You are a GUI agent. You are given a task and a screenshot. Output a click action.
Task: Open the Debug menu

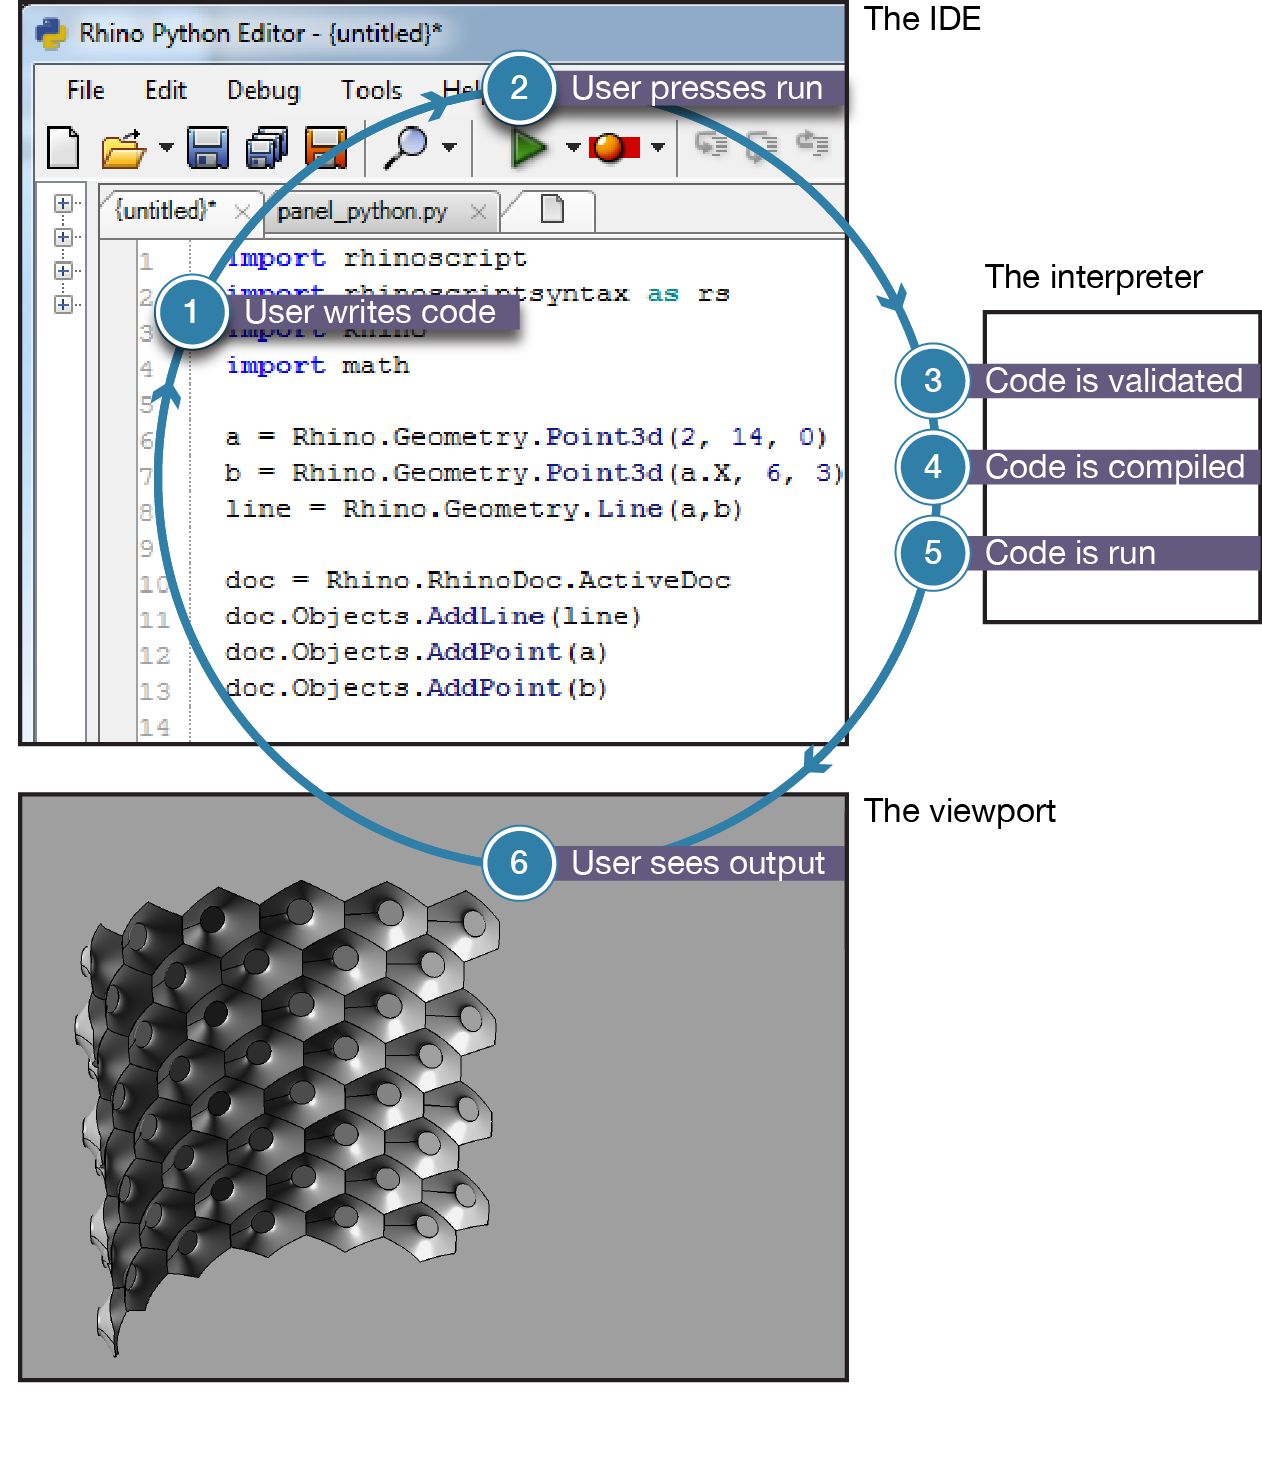(263, 90)
